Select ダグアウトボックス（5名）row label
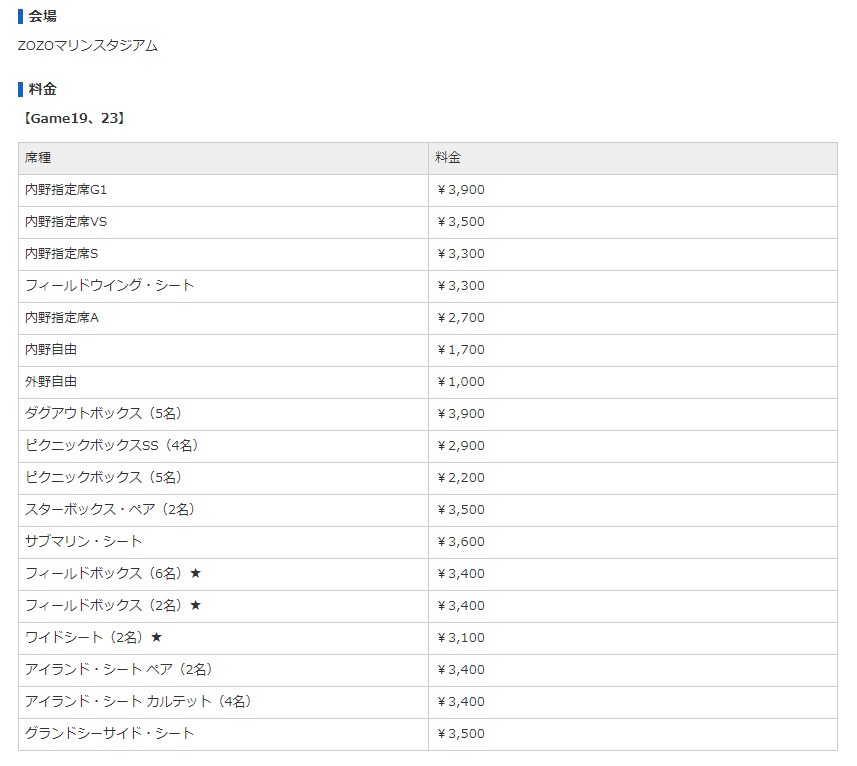This screenshot has height=766, width=857. [x=103, y=414]
